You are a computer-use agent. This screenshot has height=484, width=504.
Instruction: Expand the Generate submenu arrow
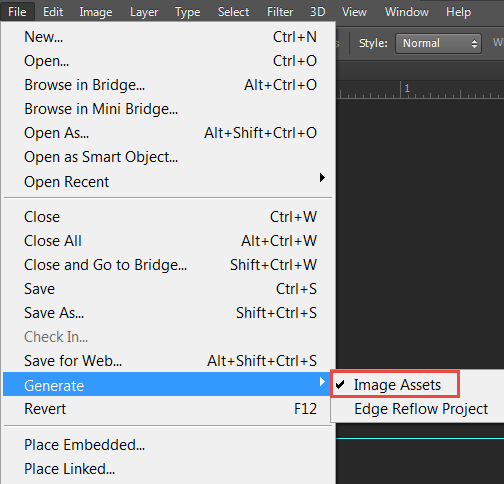click(x=322, y=381)
